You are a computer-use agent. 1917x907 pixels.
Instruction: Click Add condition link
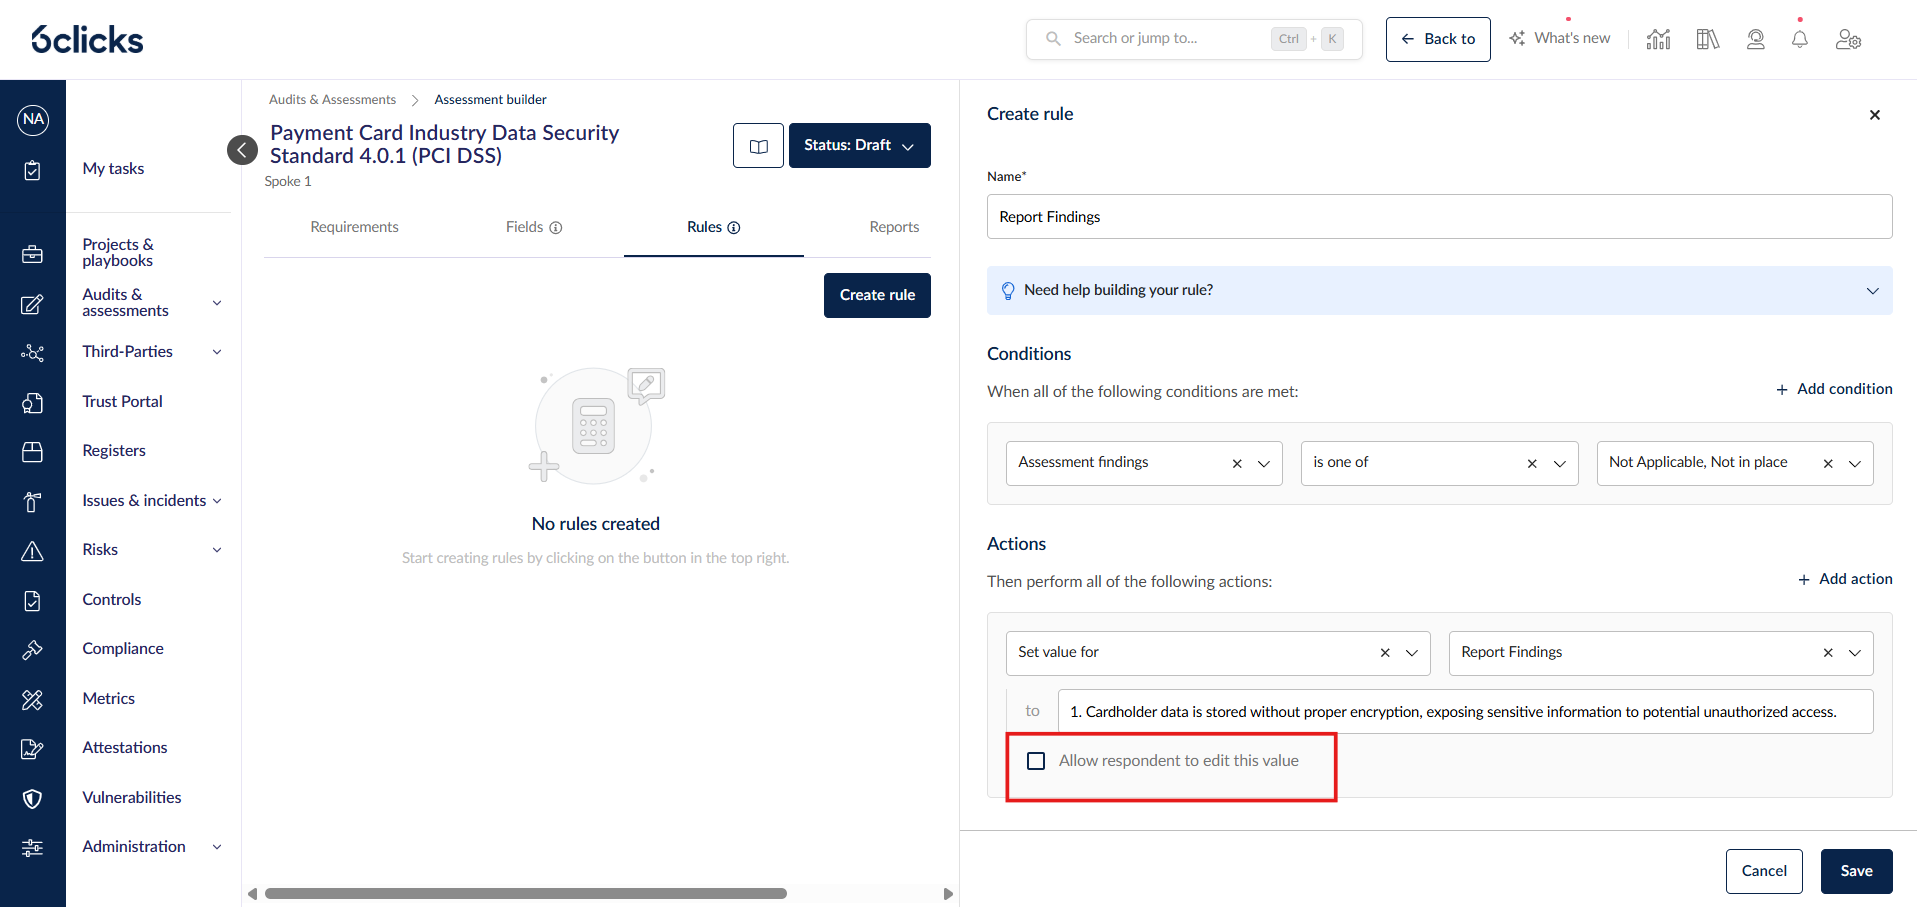point(1834,389)
